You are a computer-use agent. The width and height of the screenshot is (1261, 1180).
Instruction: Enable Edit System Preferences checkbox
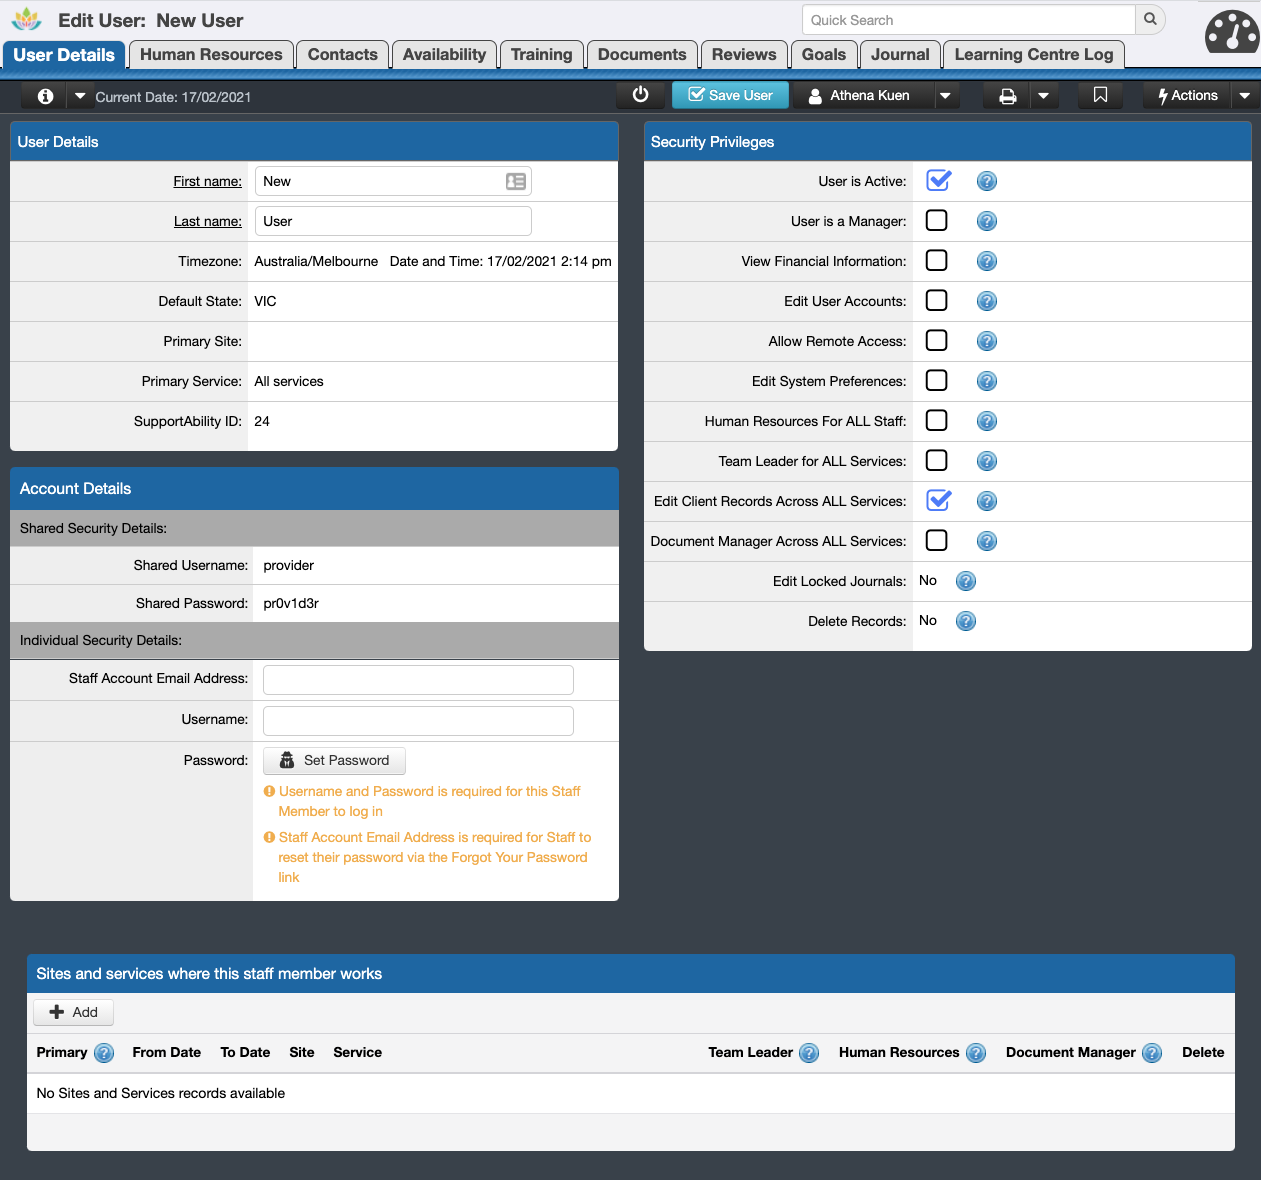(937, 380)
